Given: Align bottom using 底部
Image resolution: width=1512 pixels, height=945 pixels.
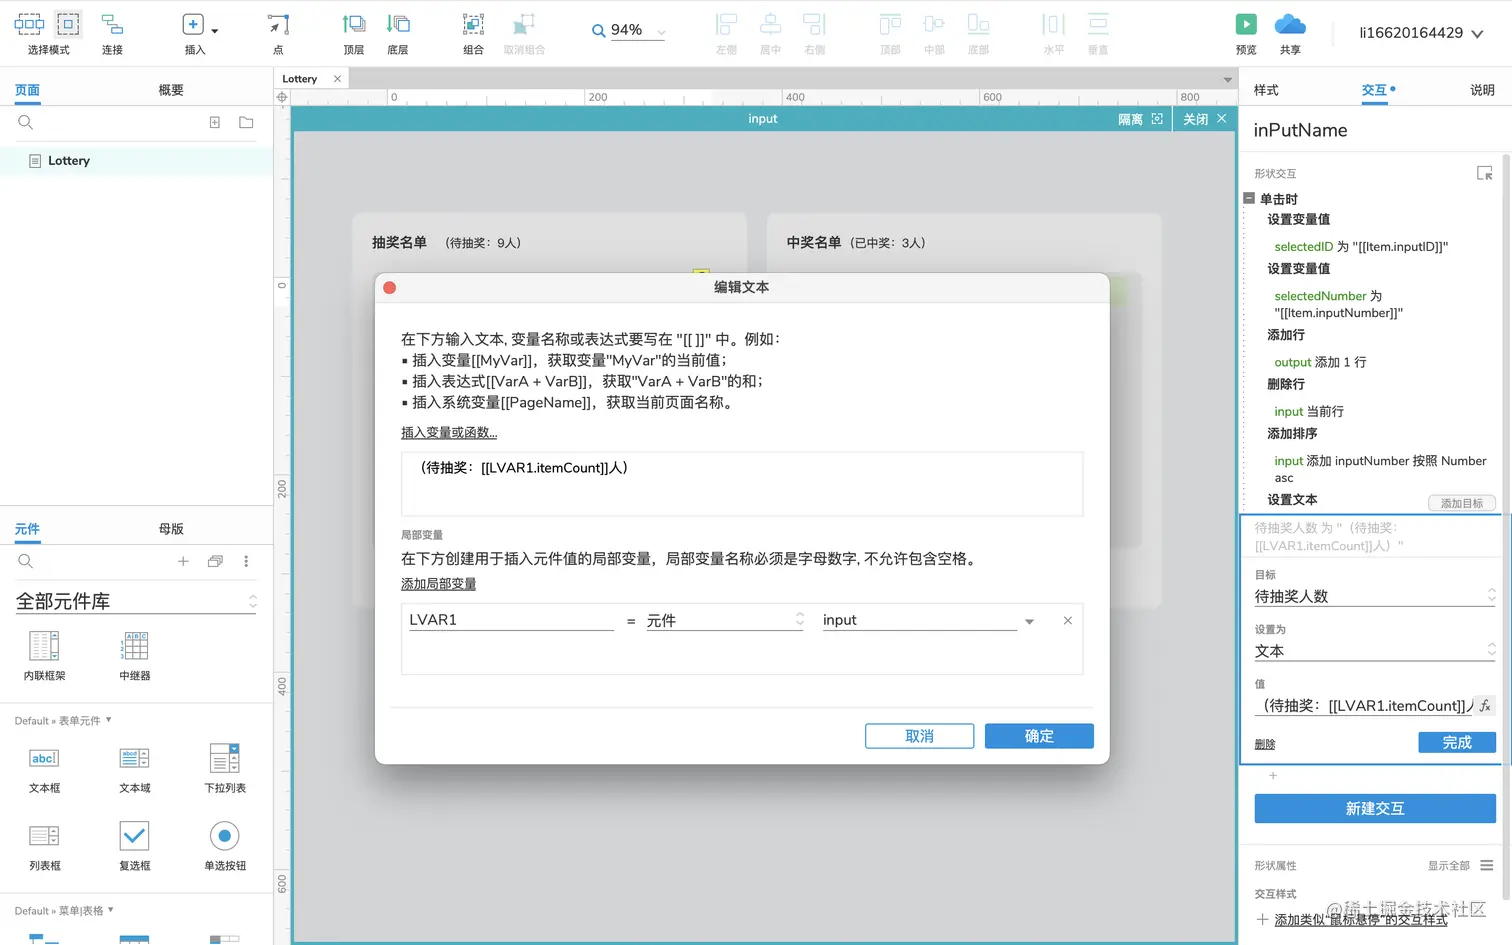Looking at the screenshot, I should [978, 33].
